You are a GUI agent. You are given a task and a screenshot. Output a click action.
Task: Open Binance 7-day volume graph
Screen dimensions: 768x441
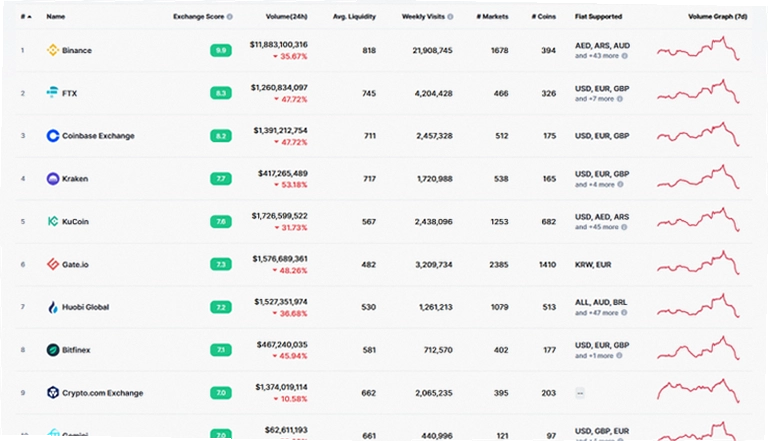(698, 49)
